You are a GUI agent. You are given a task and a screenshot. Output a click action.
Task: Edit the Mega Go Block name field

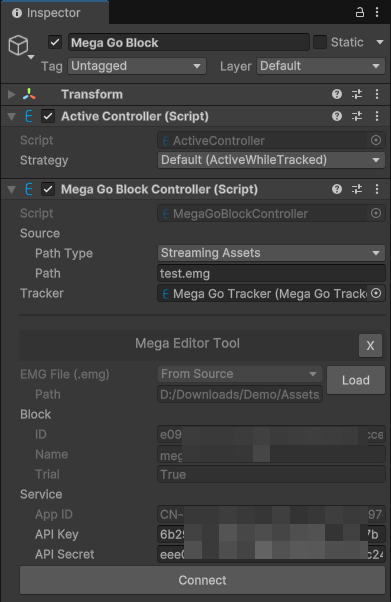189,42
